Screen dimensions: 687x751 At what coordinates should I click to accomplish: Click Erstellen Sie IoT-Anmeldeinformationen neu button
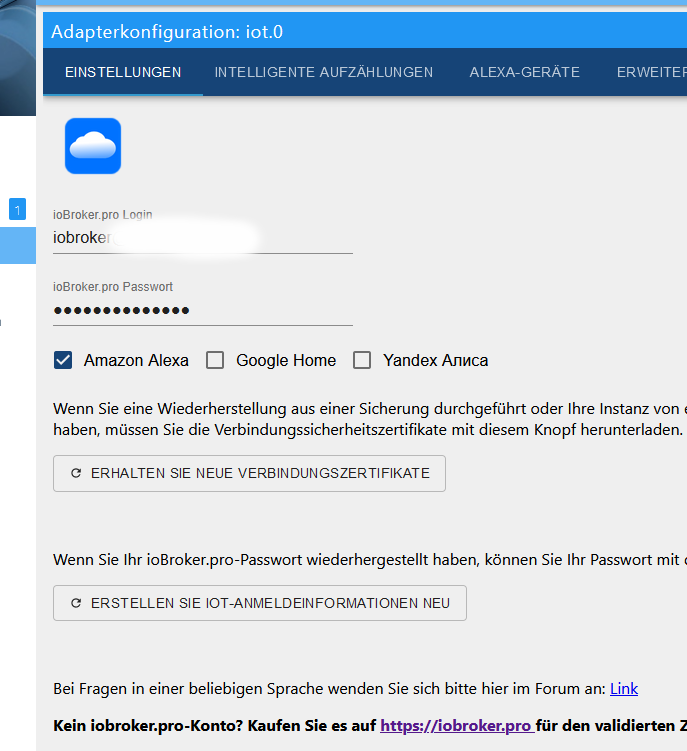click(260, 603)
